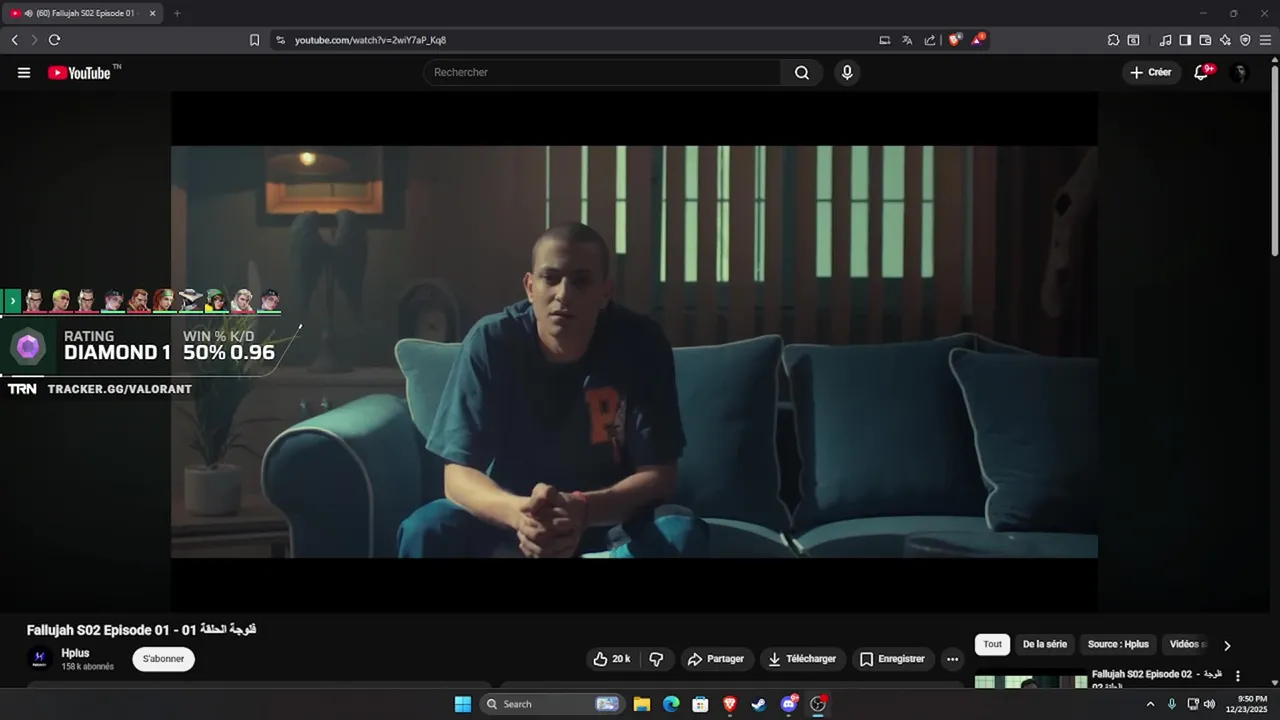Screen dimensions: 1280x720
Task: Mute the tab via speaker icon
Action: point(27,13)
